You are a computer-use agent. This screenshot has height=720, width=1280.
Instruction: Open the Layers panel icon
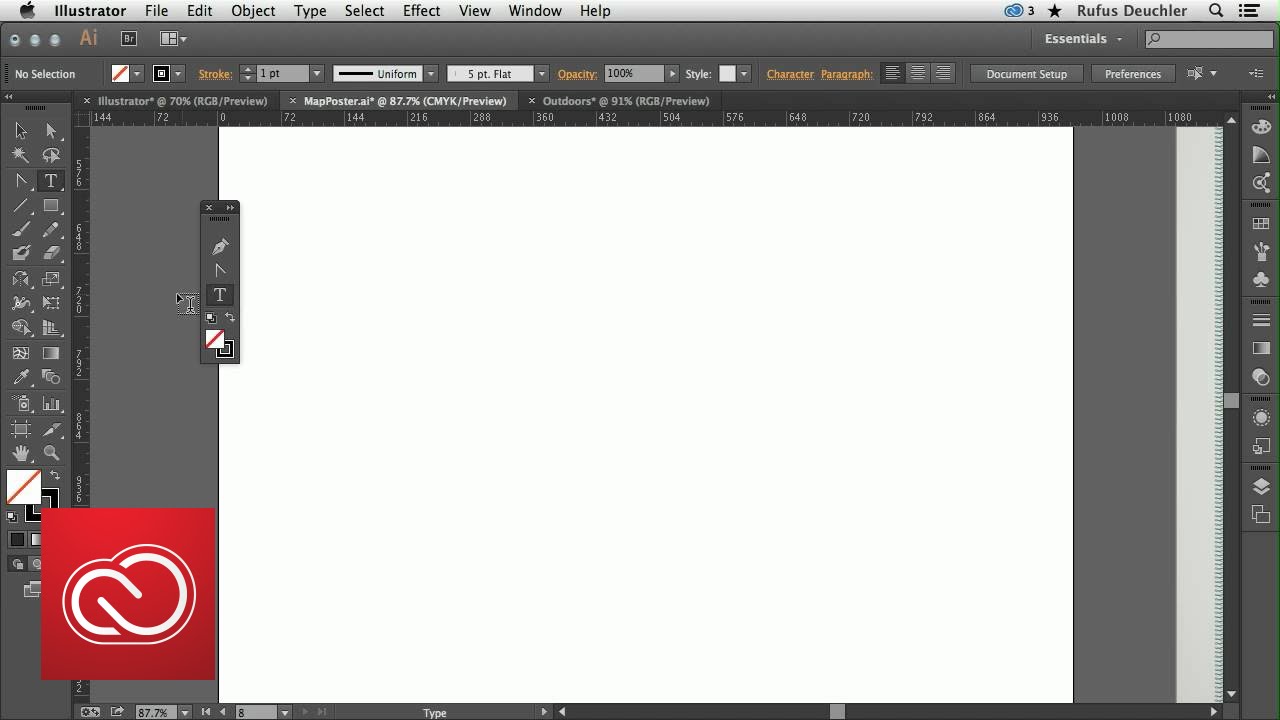(x=1261, y=487)
